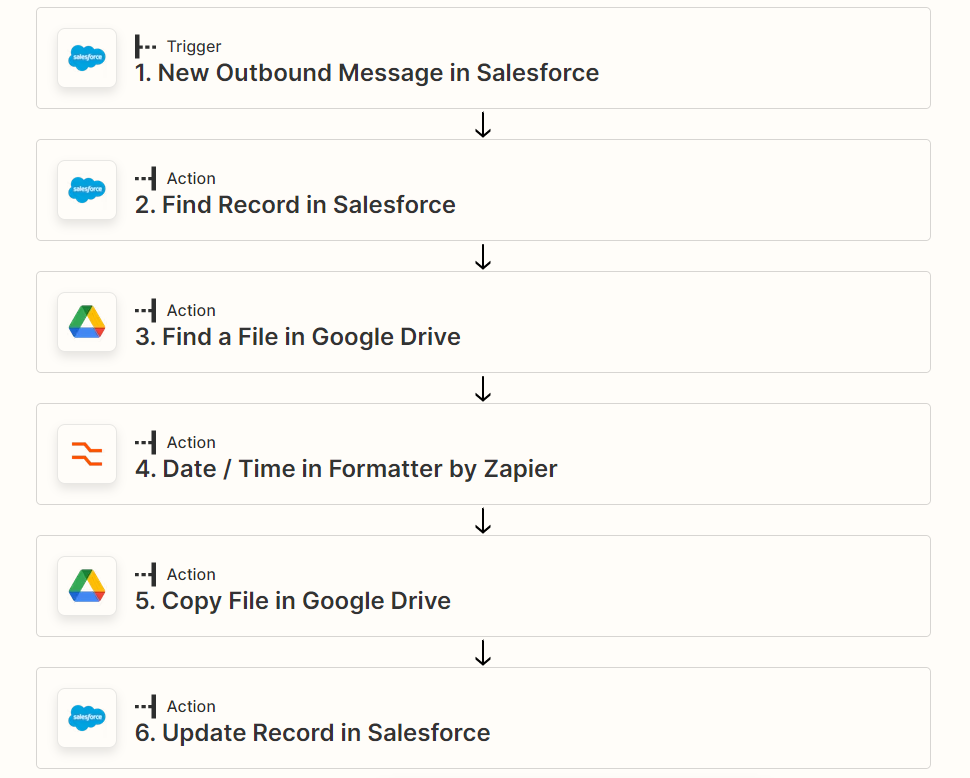The image size is (970, 778).
Task: Click the action symbol in step 2
Action: (145, 179)
